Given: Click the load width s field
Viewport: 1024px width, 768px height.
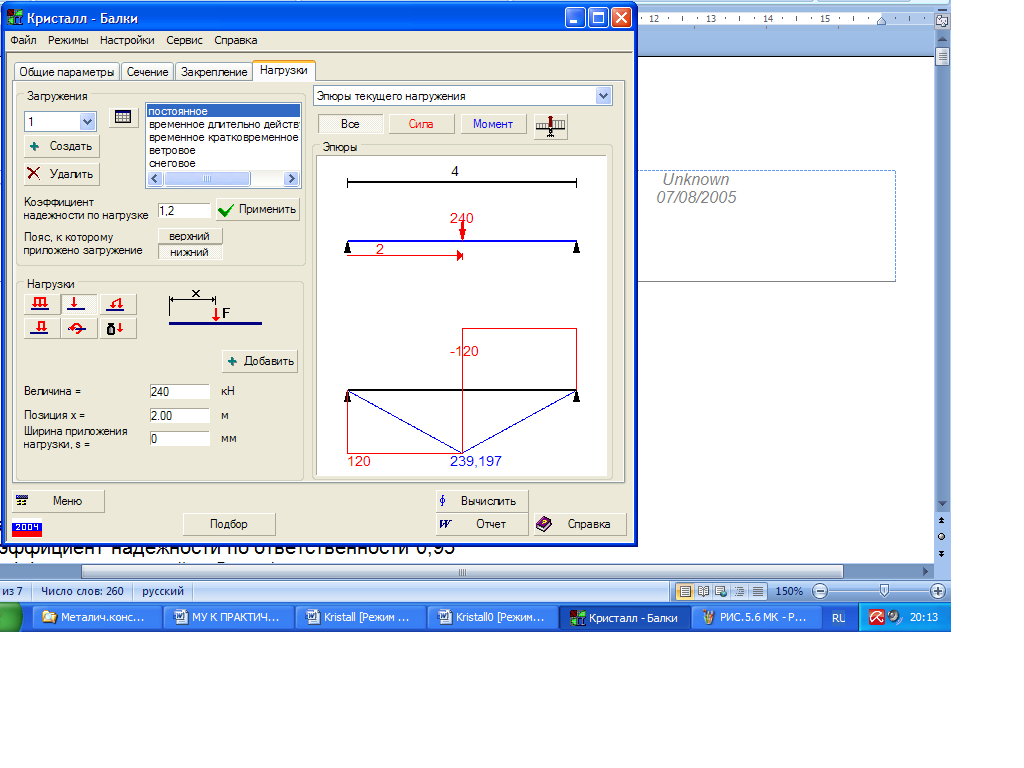Looking at the screenshot, I should tap(180, 439).
